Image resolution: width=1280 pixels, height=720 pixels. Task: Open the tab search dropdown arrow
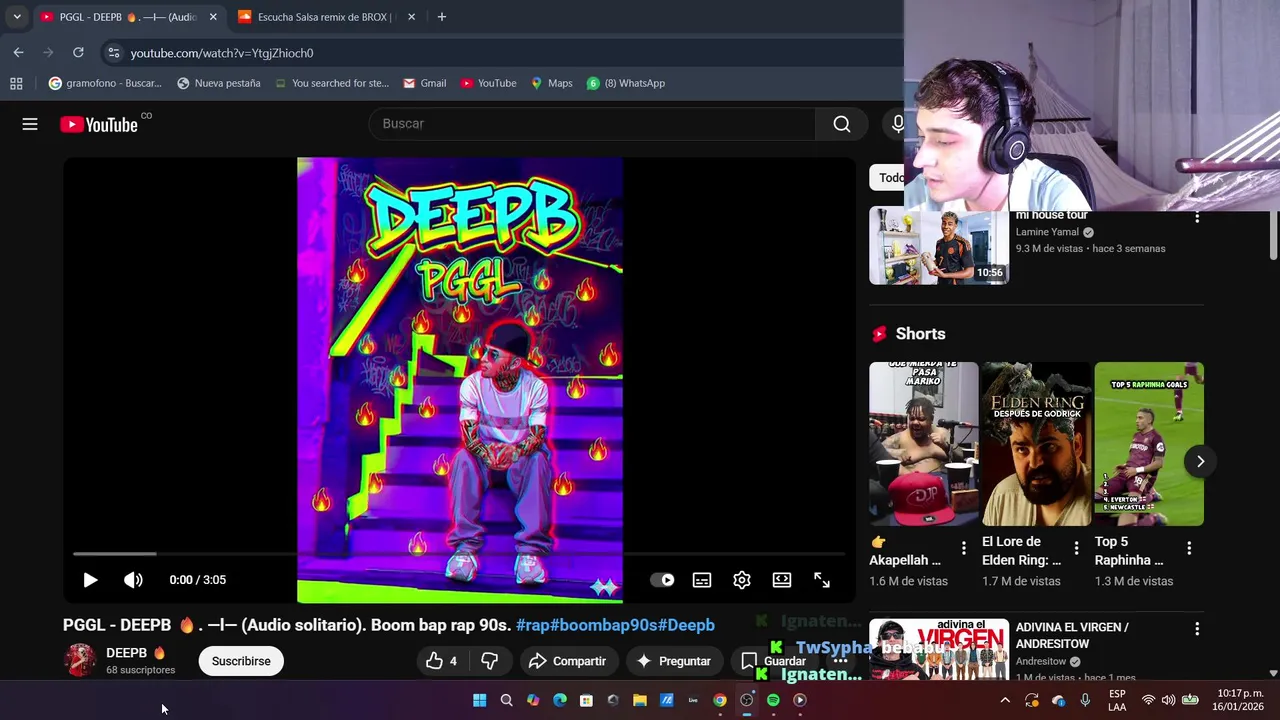pos(17,17)
